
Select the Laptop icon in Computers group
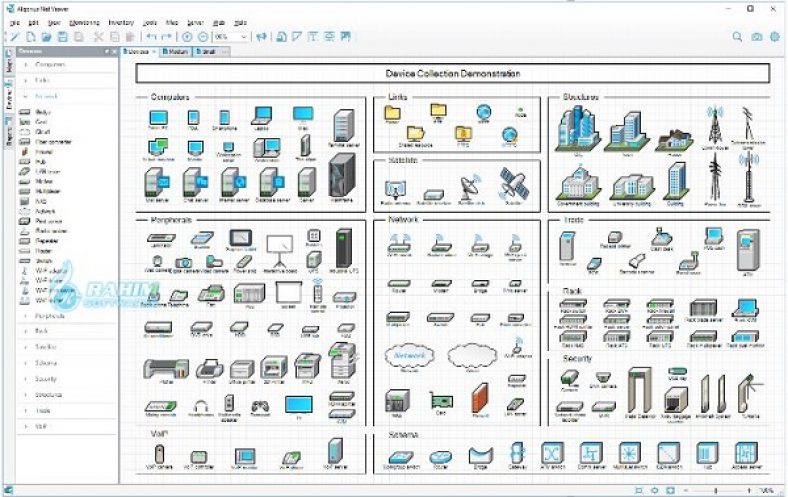click(261, 116)
